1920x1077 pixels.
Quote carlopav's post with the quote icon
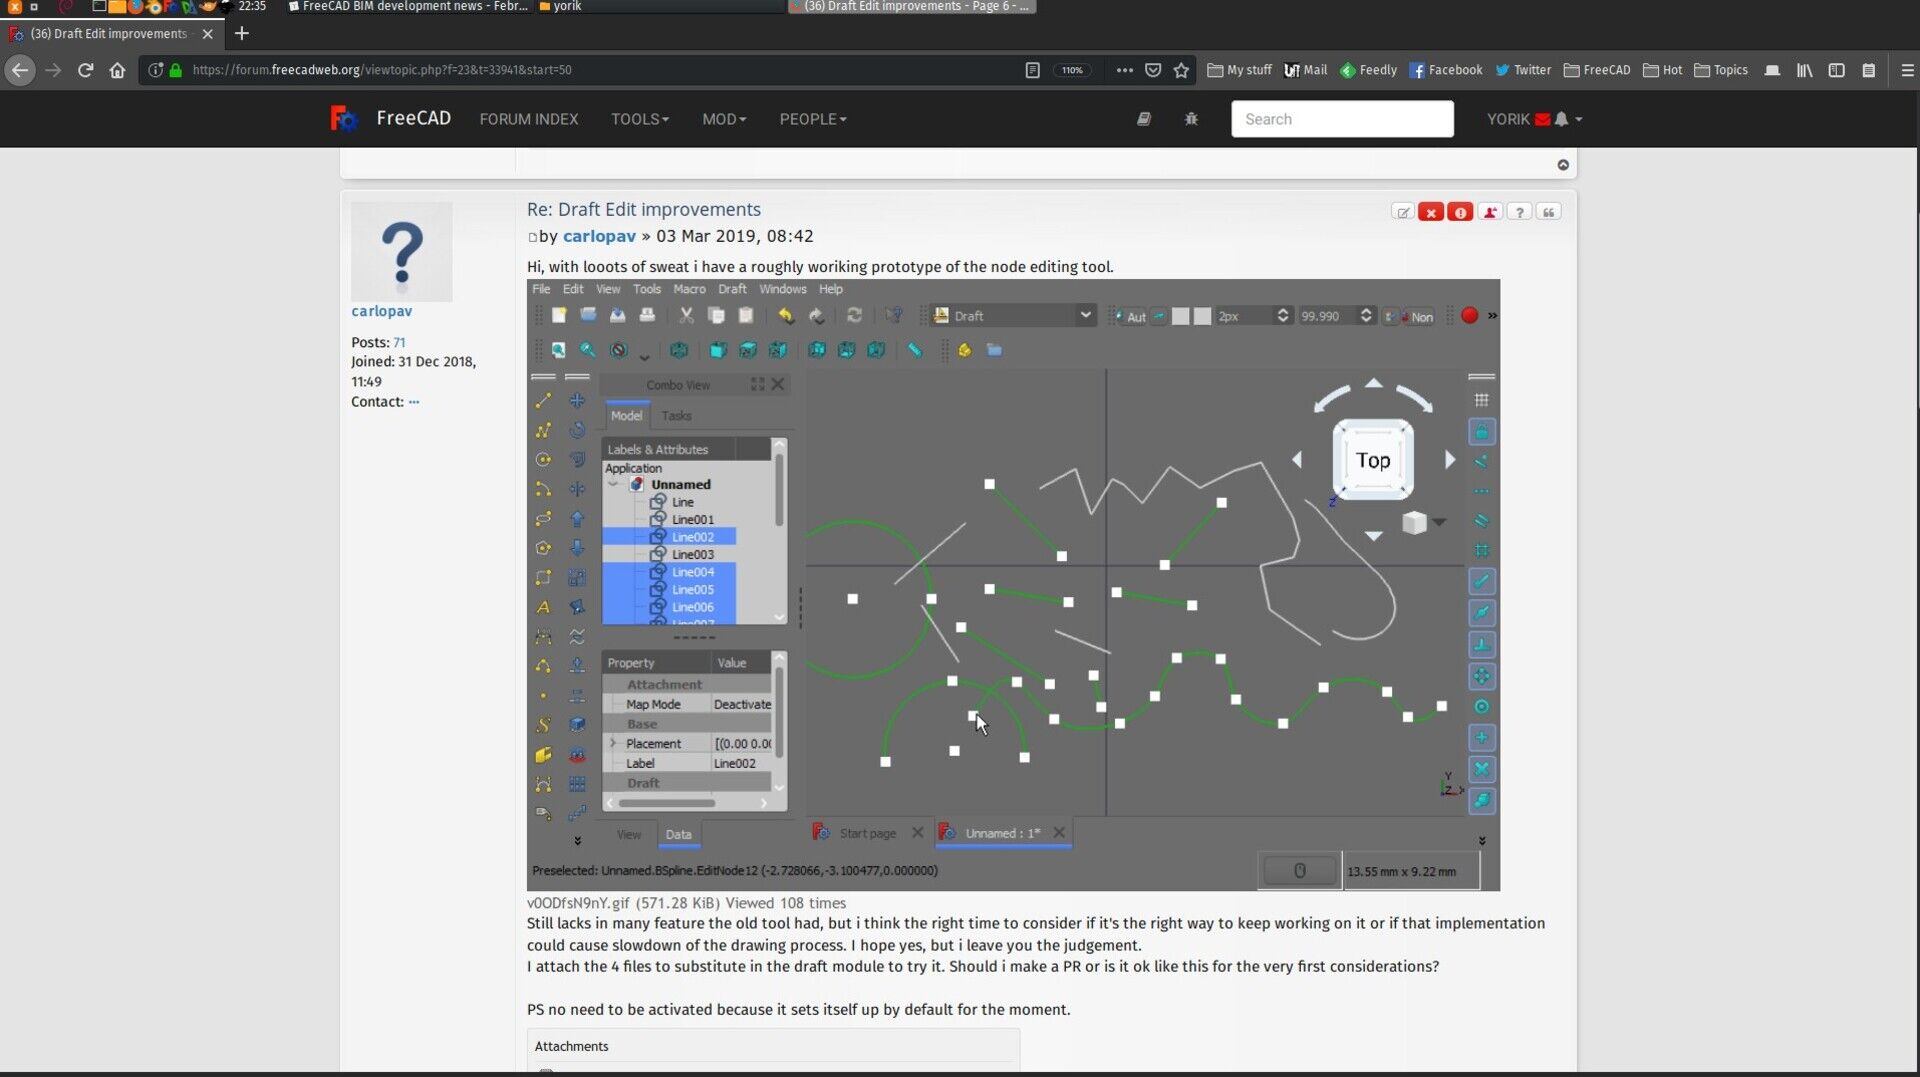click(1548, 212)
